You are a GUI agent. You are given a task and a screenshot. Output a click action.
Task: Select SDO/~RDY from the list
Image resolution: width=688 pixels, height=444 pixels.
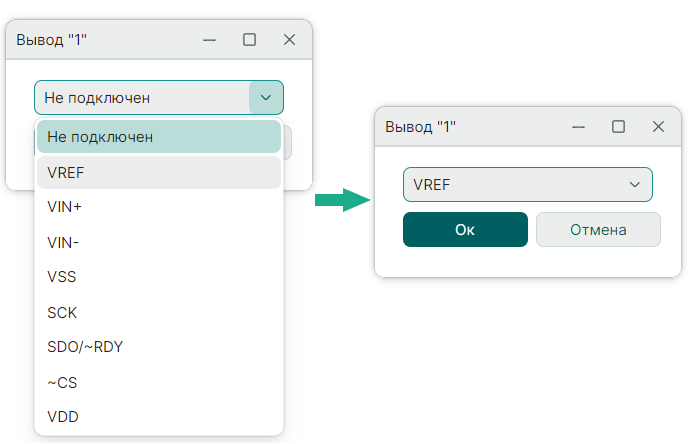pyautogui.click(x=158, y=347)
